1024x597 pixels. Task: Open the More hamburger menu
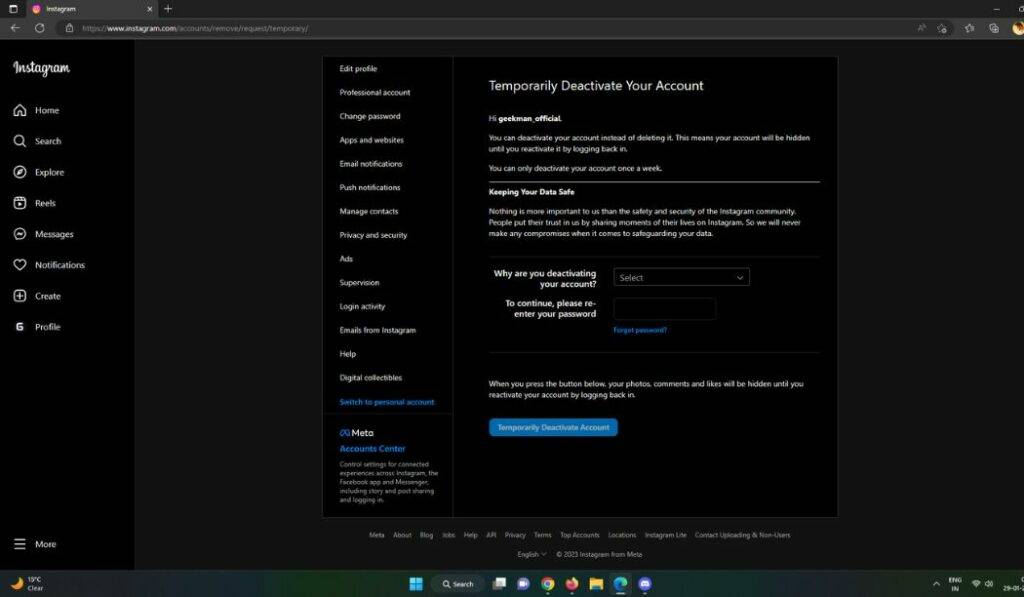click(x=20, y=545)
